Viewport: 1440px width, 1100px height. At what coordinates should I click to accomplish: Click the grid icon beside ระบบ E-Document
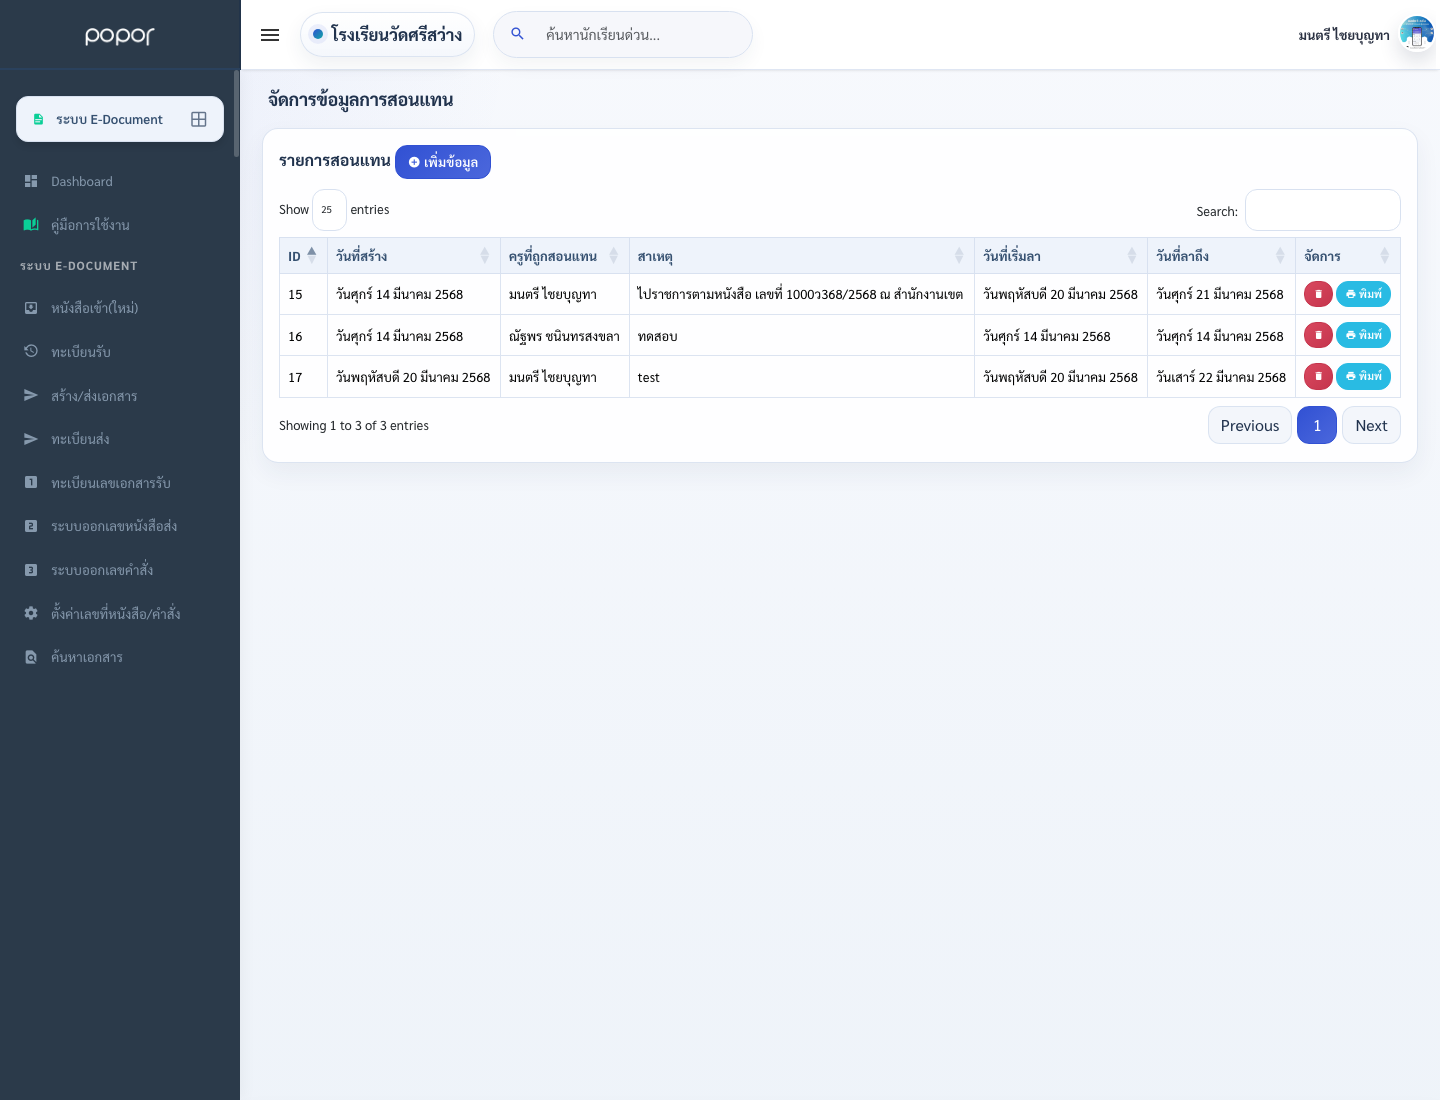click(199, 119)
